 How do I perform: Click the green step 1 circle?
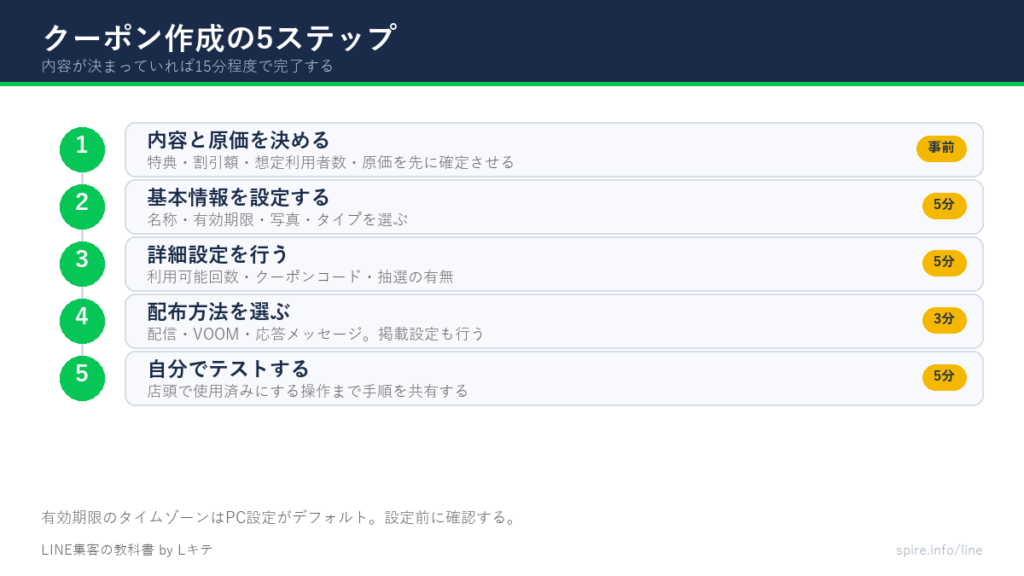point(82,150)
